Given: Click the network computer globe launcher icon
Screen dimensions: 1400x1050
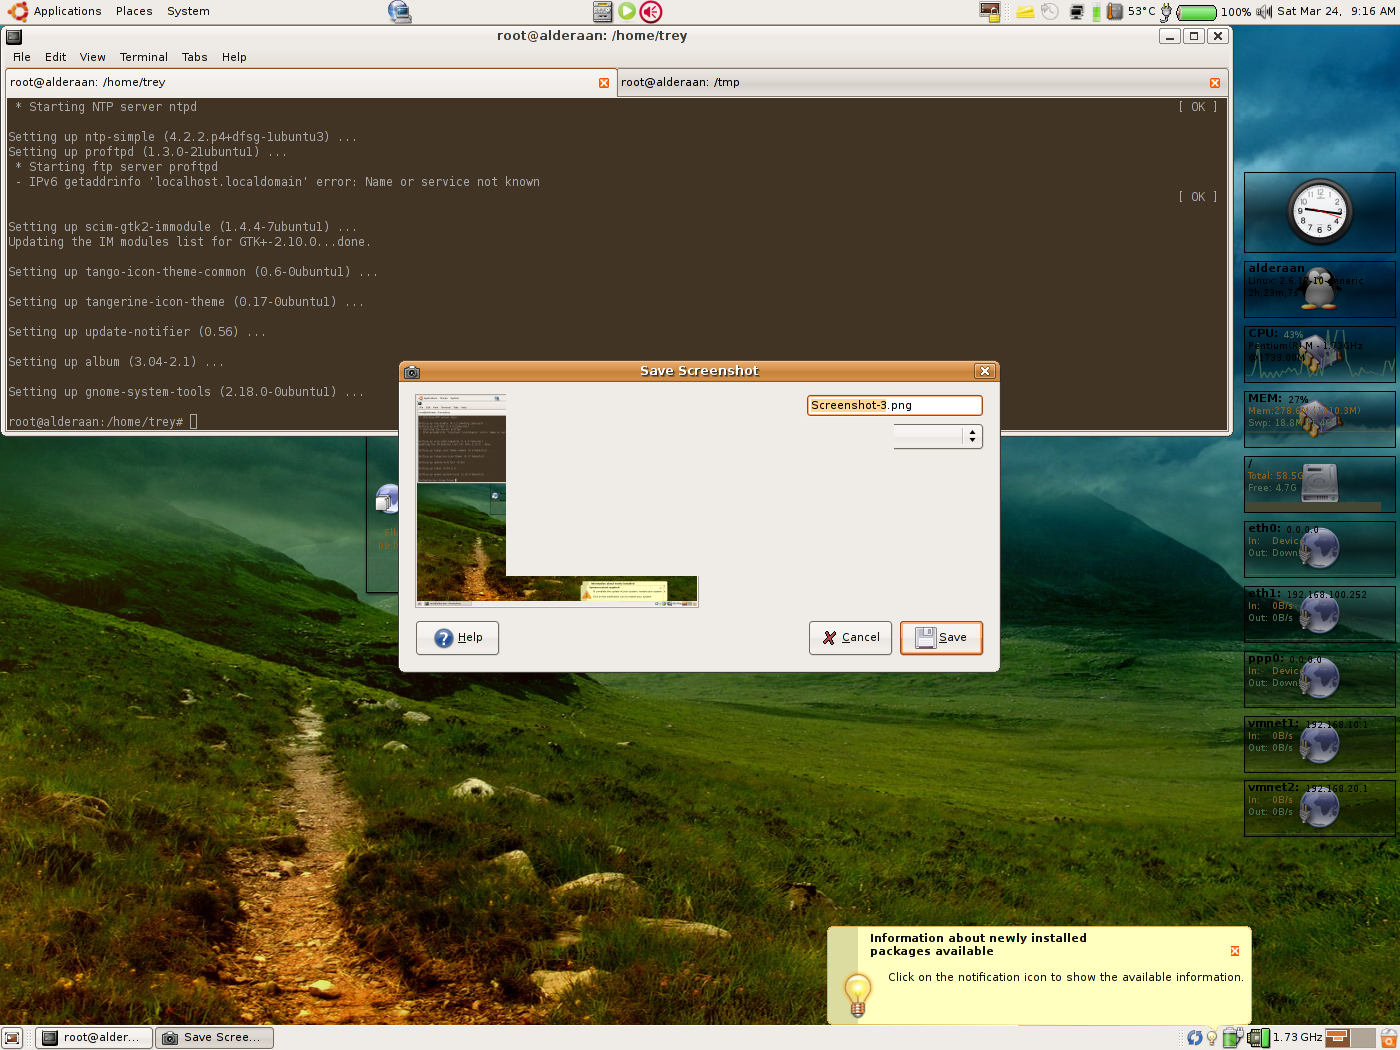Looking at the screenshot, I should pos(399,11).
